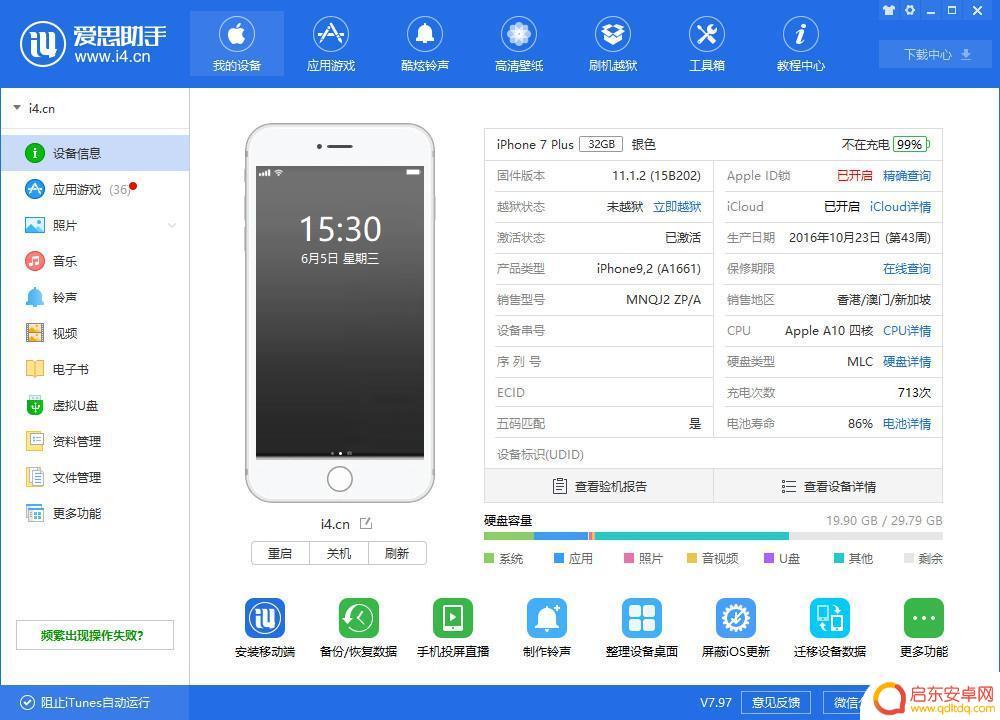Viewport: 1000px width, 720px height.
Task: Click the 意见反馈 button
Action: point(776,702)
